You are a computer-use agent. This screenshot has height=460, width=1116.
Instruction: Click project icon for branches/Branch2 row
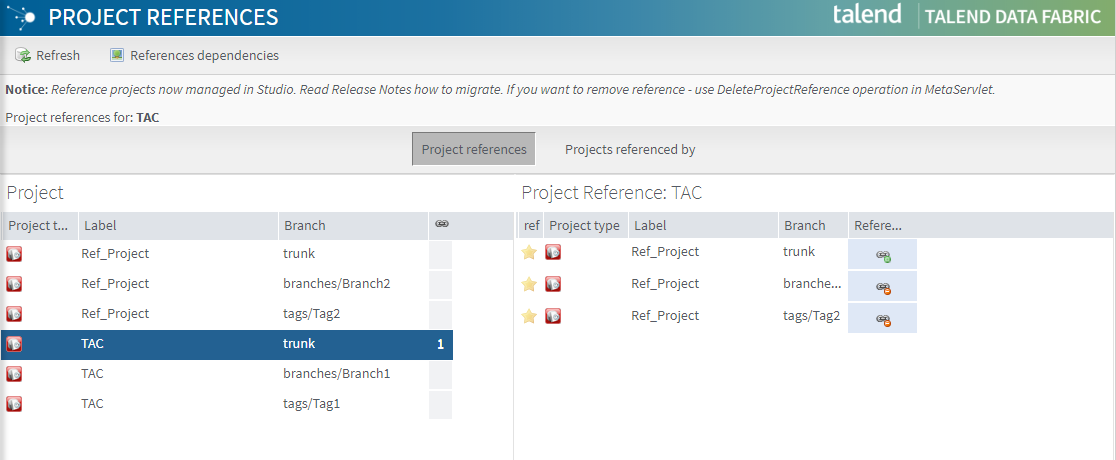pyautogui.click(x=14, y=284)
